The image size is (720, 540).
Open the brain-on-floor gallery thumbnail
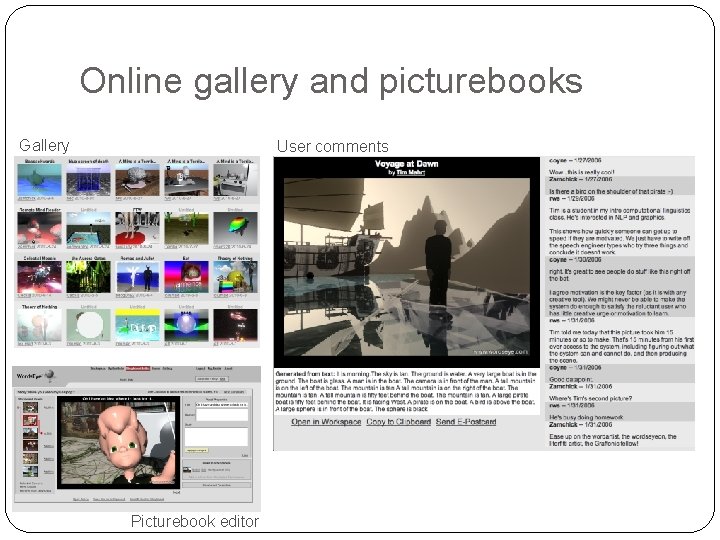(x=137, y=180)
